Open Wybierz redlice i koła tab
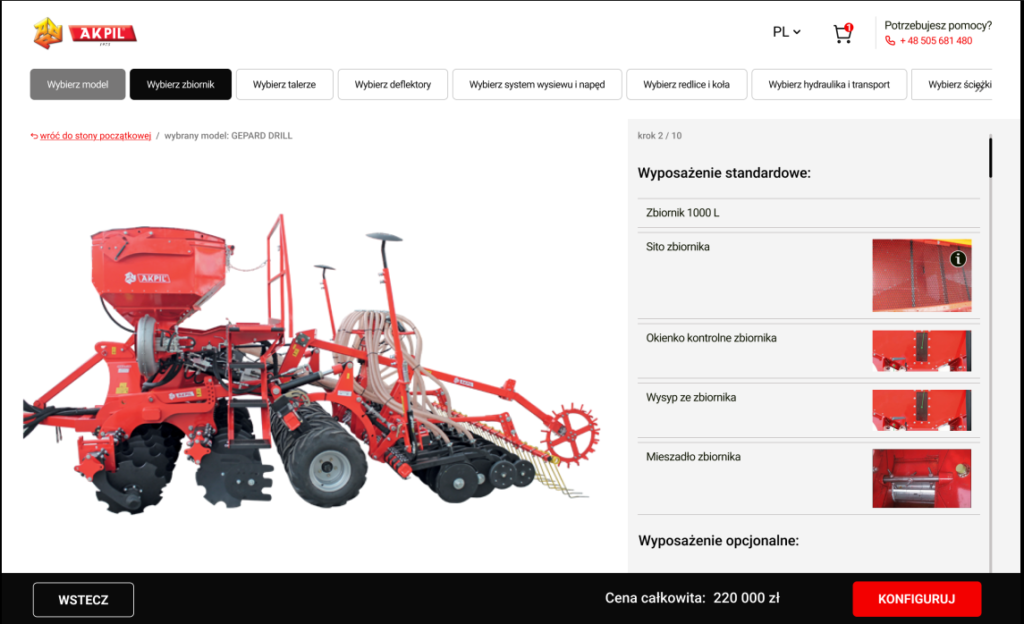The height and width of the screenshot is (624, 1024). 686,85
